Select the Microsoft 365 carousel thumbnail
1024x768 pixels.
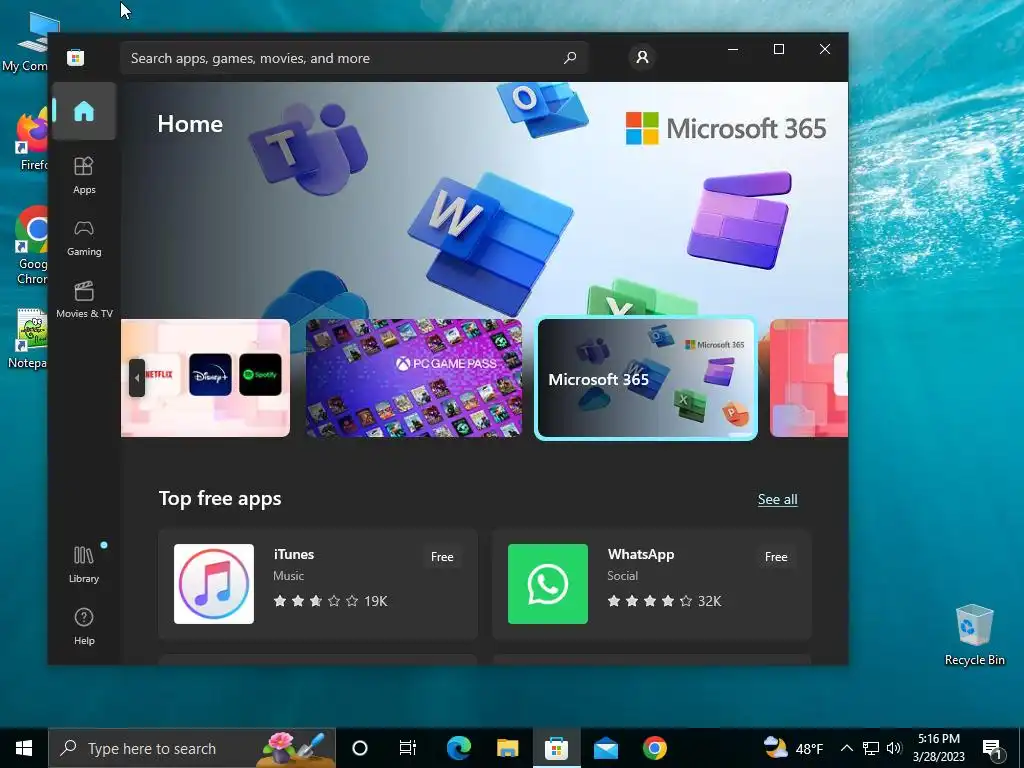tap(646, 379)
